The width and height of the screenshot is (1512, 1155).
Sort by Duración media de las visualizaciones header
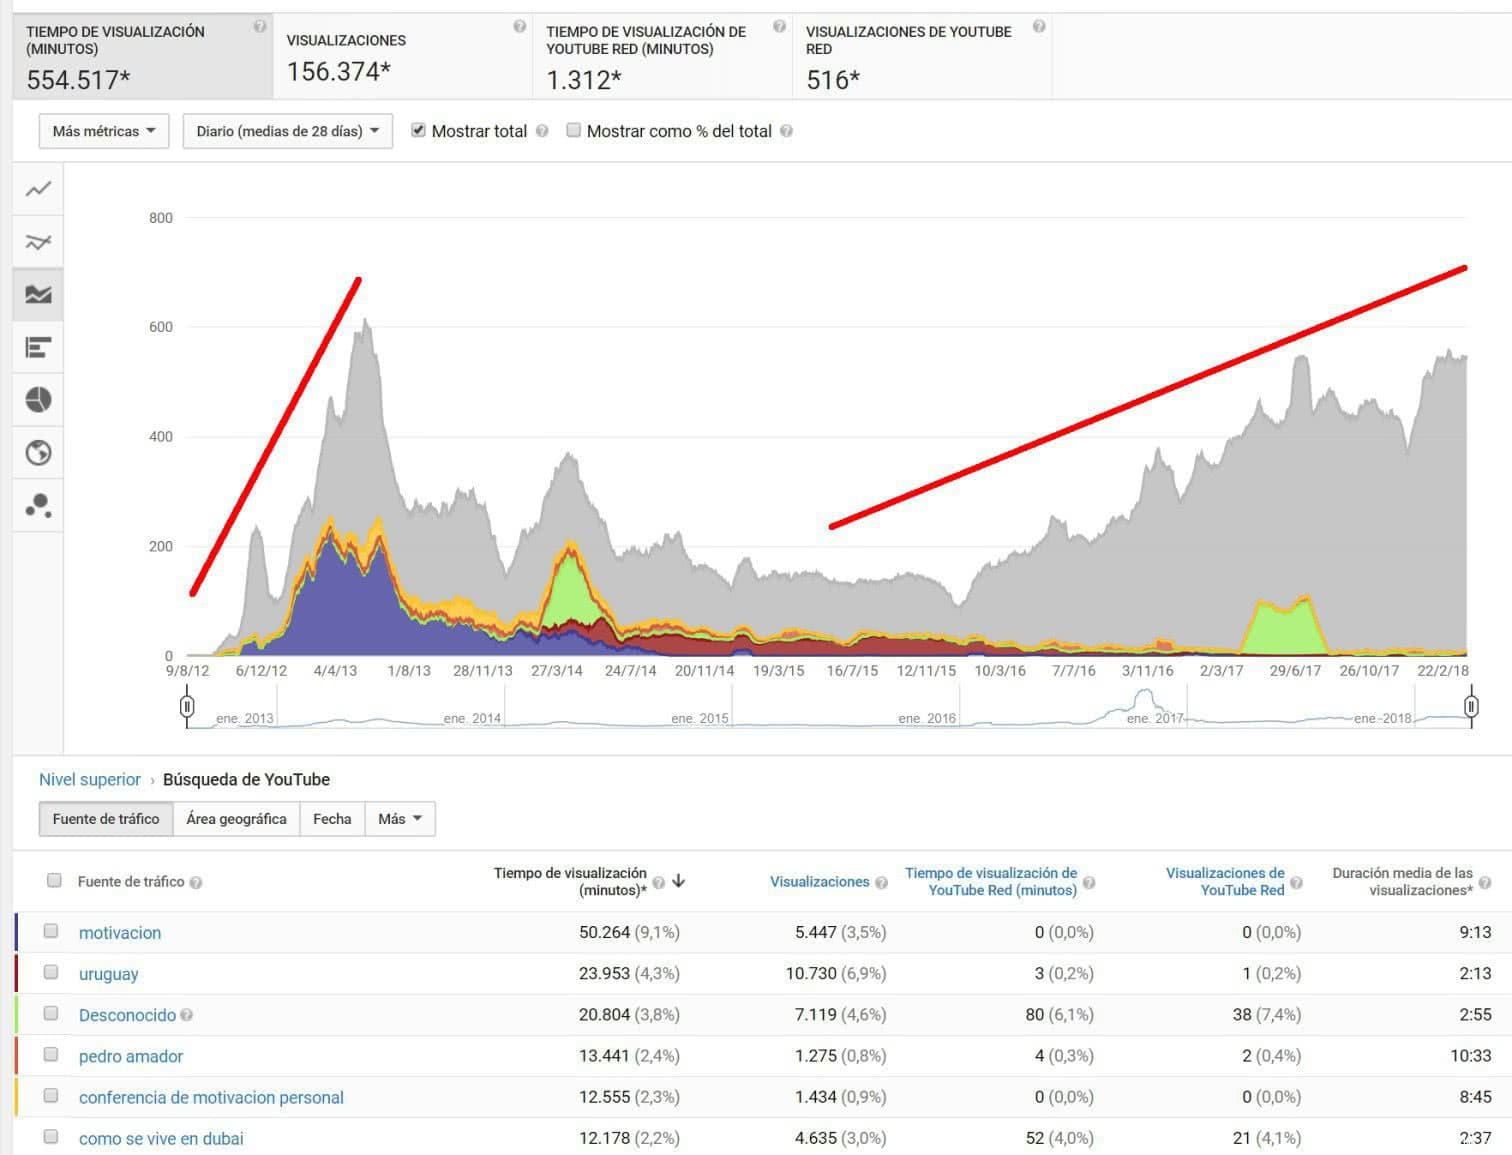(x=1402, y=881)
